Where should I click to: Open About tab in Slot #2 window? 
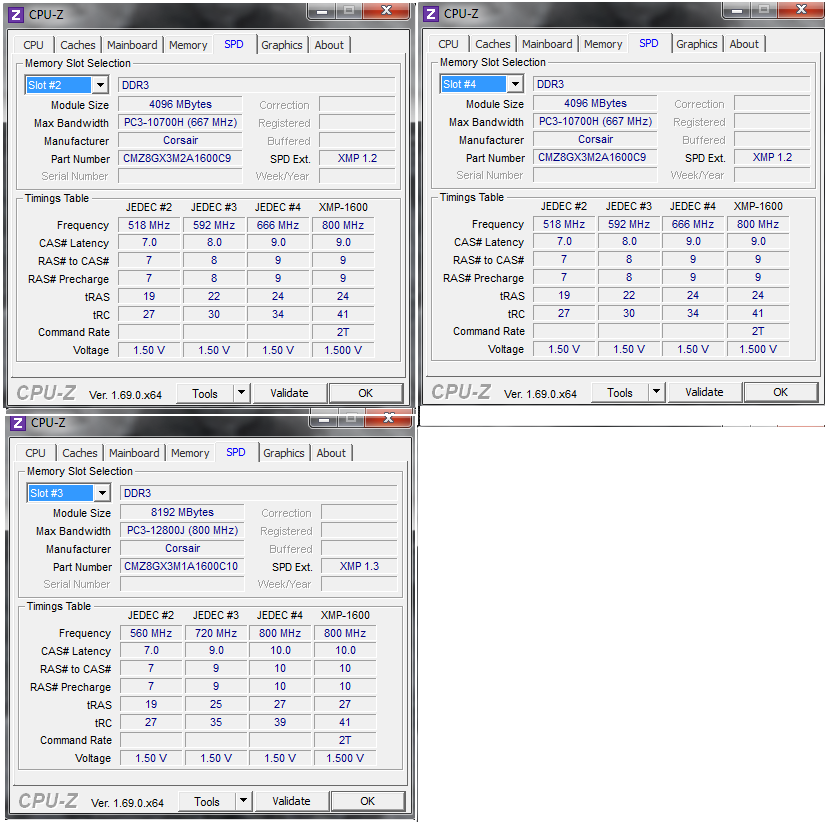point(329,45)
